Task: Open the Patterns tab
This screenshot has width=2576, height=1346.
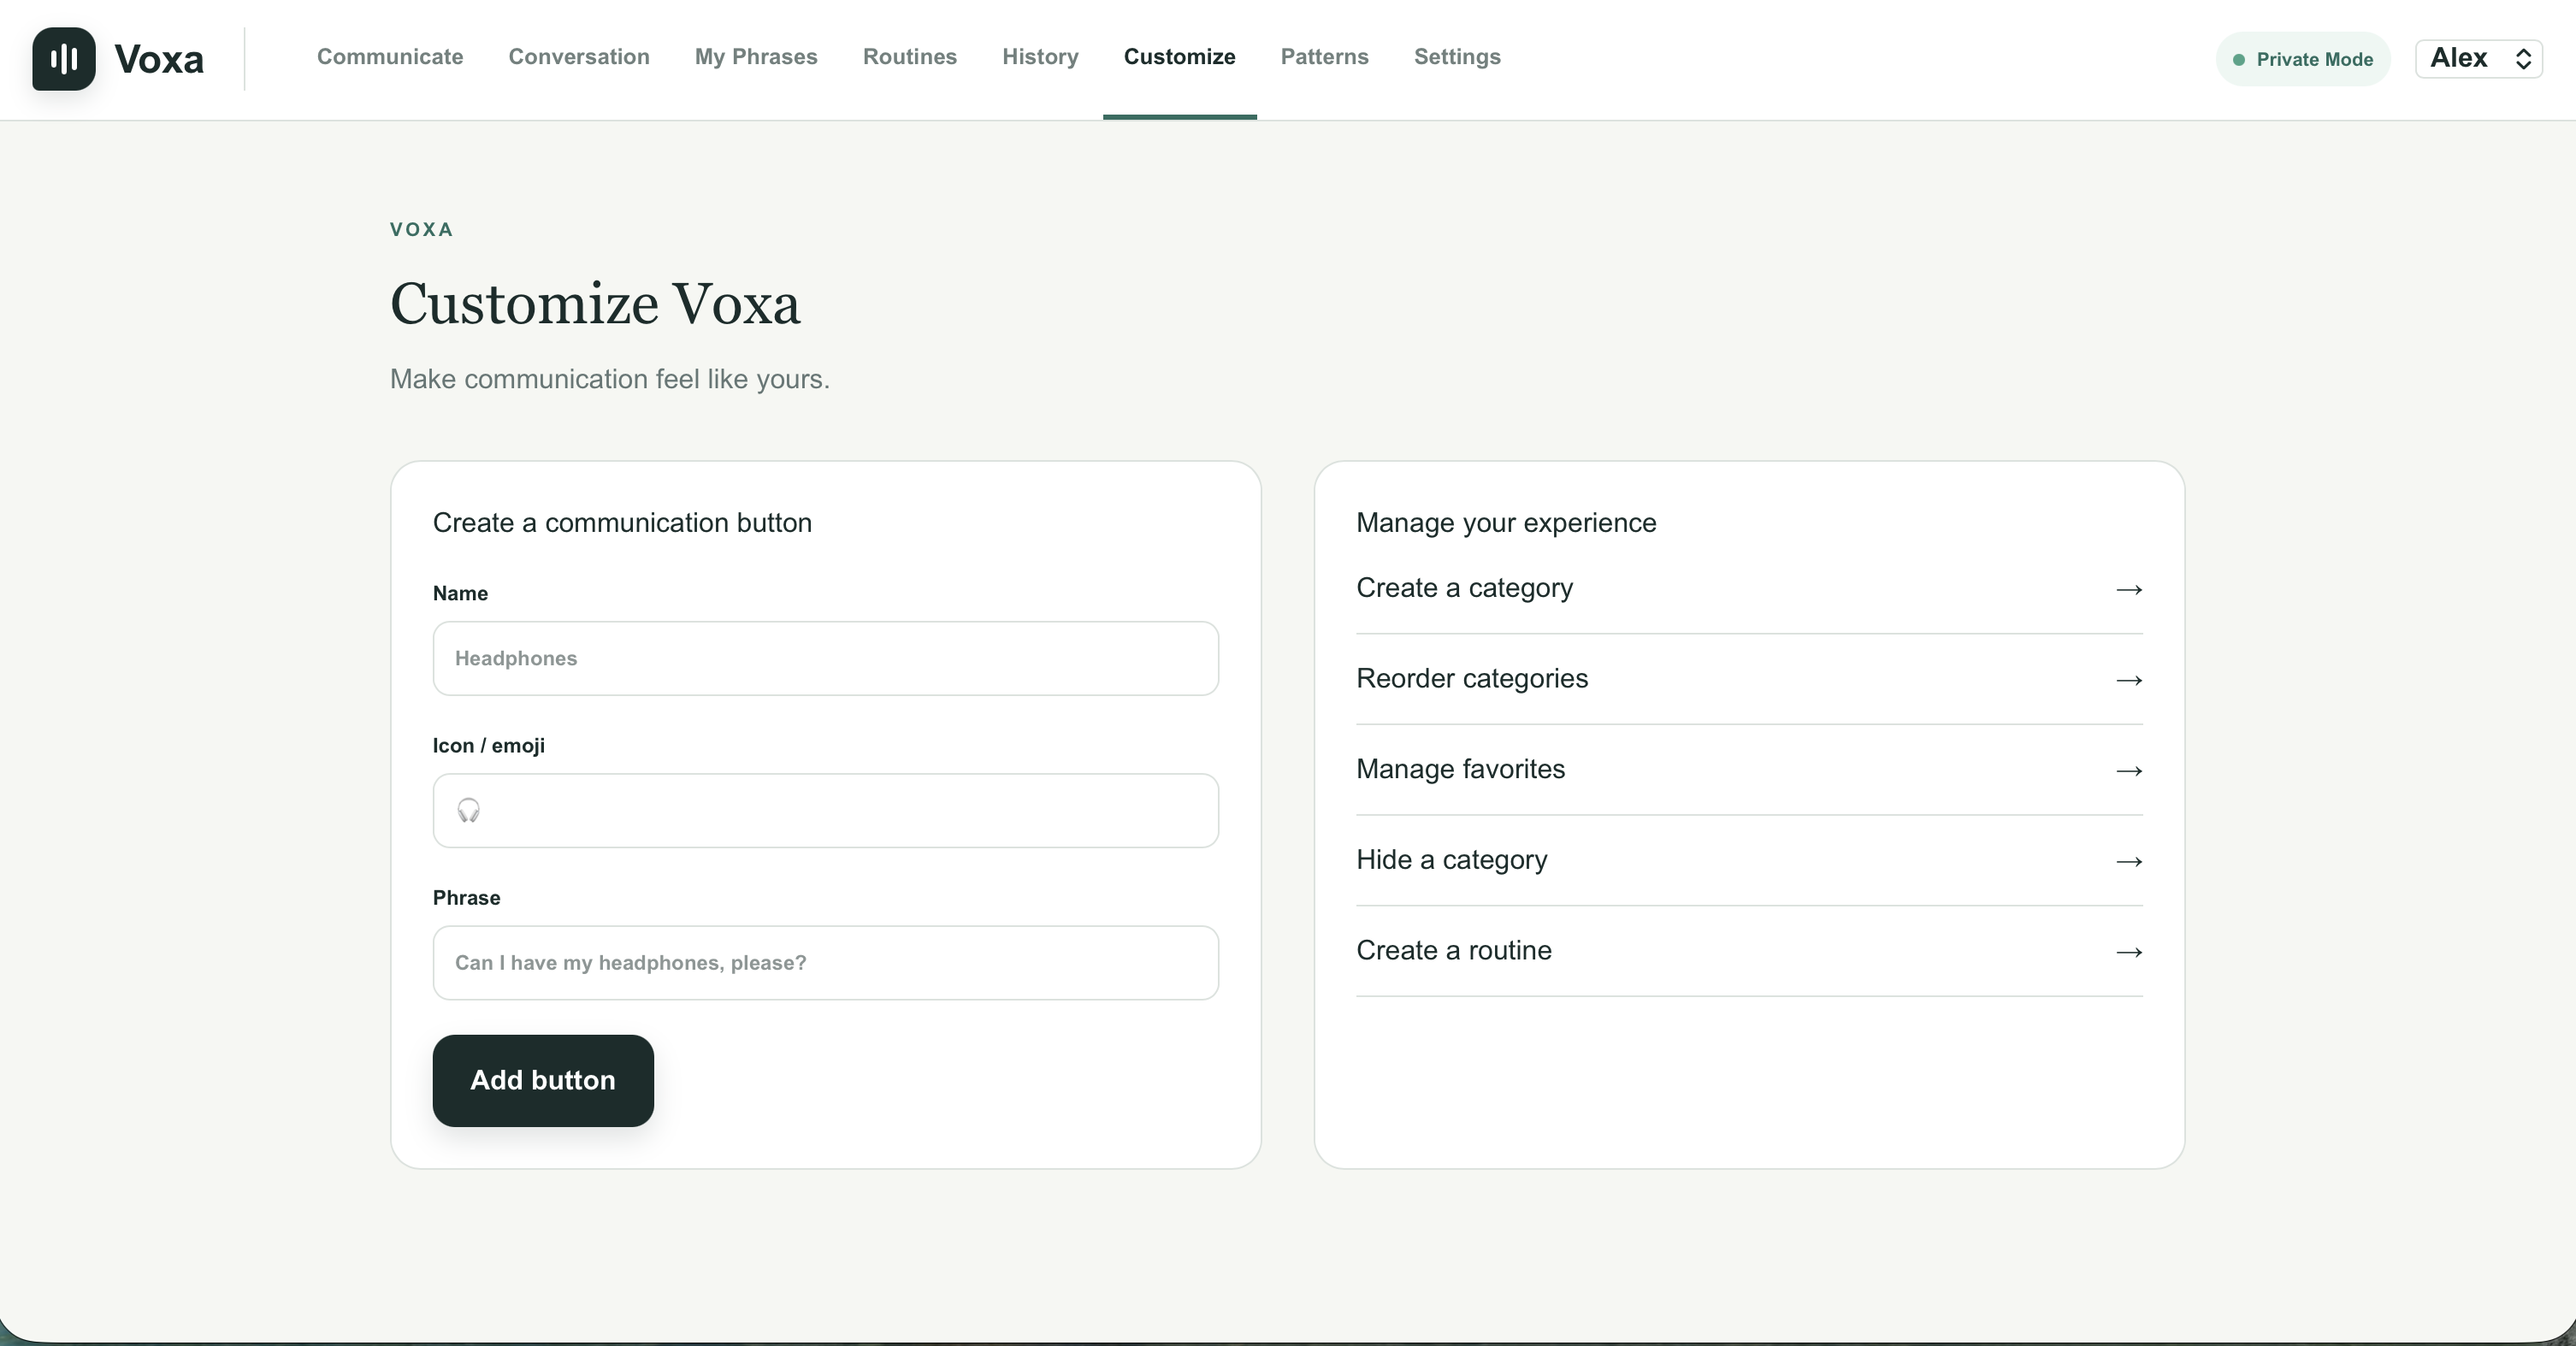Action: click(x=1325, y=57)
